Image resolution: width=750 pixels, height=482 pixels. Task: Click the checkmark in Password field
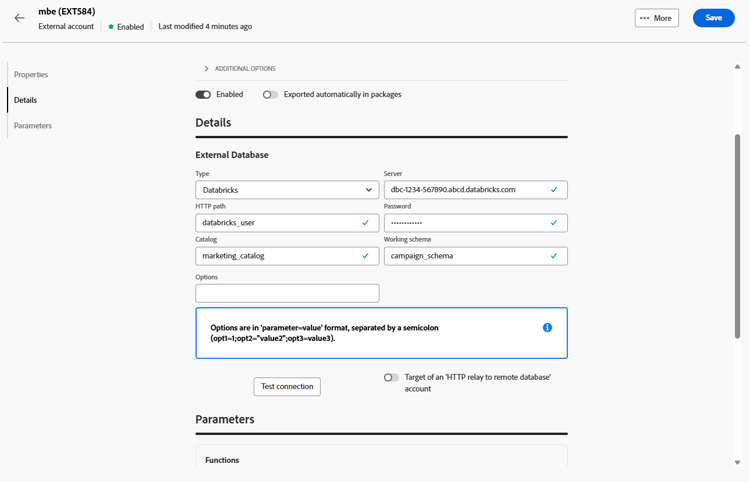point(554,223)
